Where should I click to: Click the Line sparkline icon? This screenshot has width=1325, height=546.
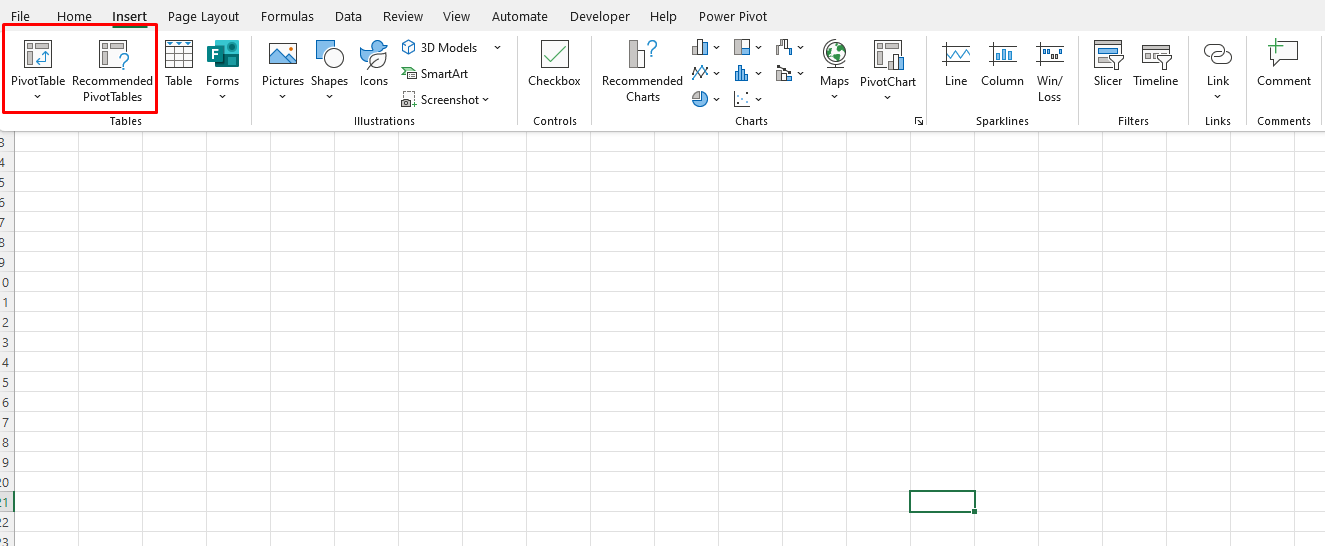click(x=956, y=64)
